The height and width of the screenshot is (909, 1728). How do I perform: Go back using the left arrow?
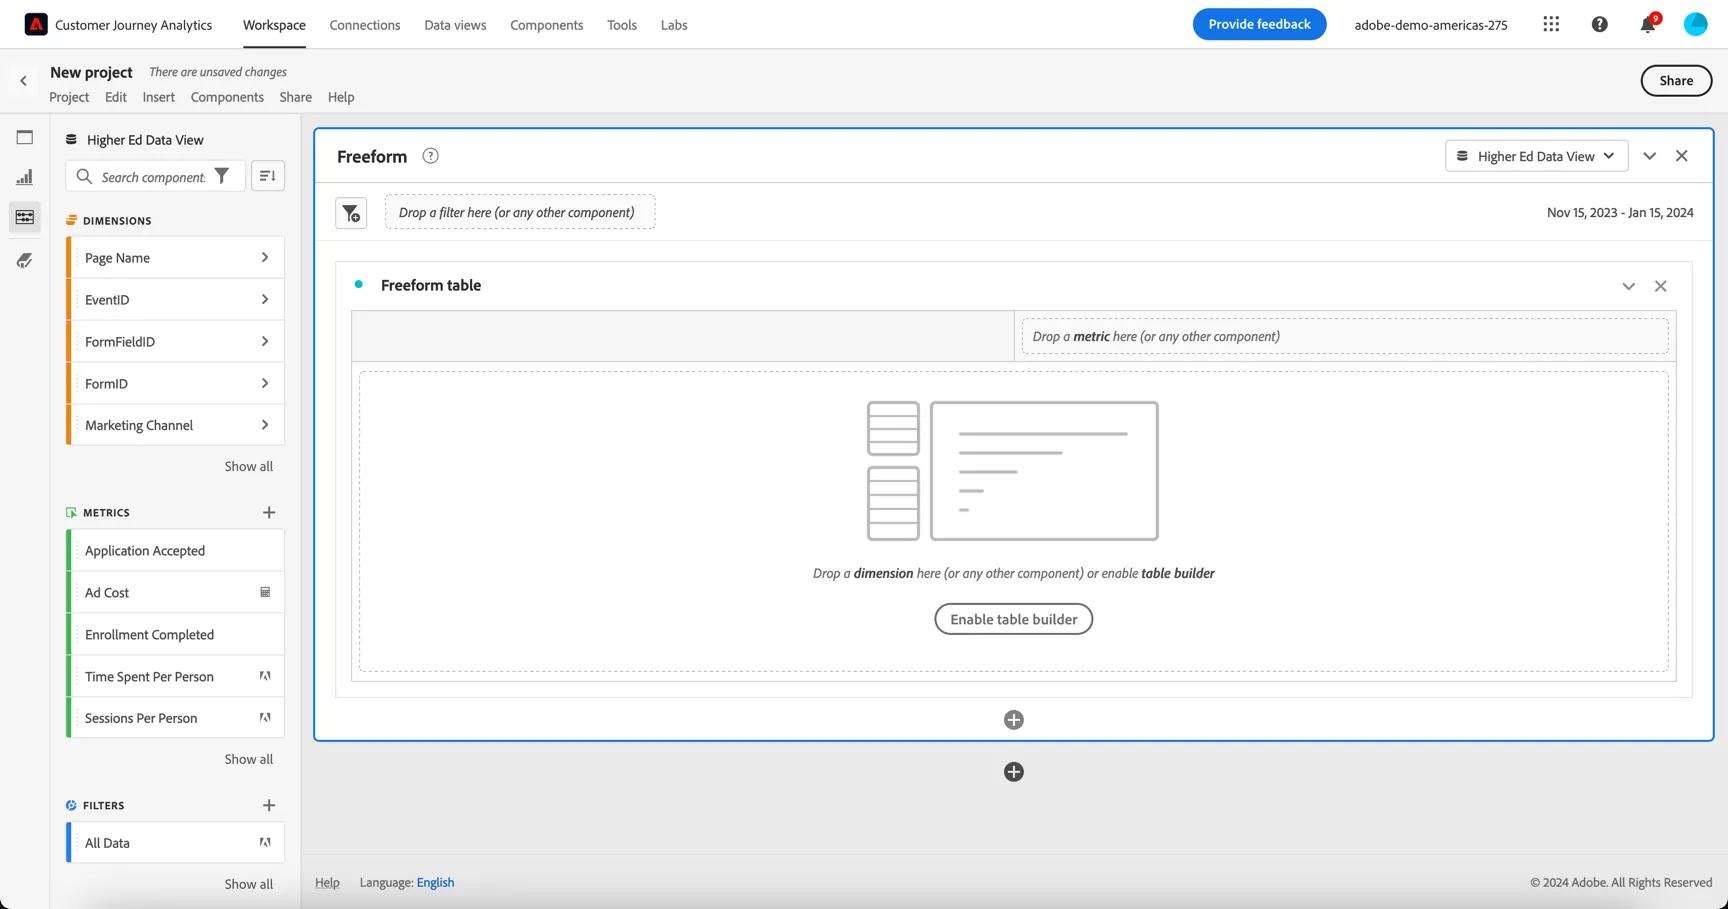(x=24, y=81)
